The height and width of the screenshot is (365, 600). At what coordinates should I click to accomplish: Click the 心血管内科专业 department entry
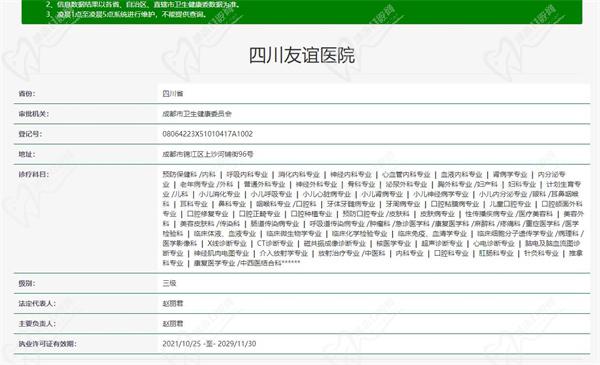click(x=406, y=174)
